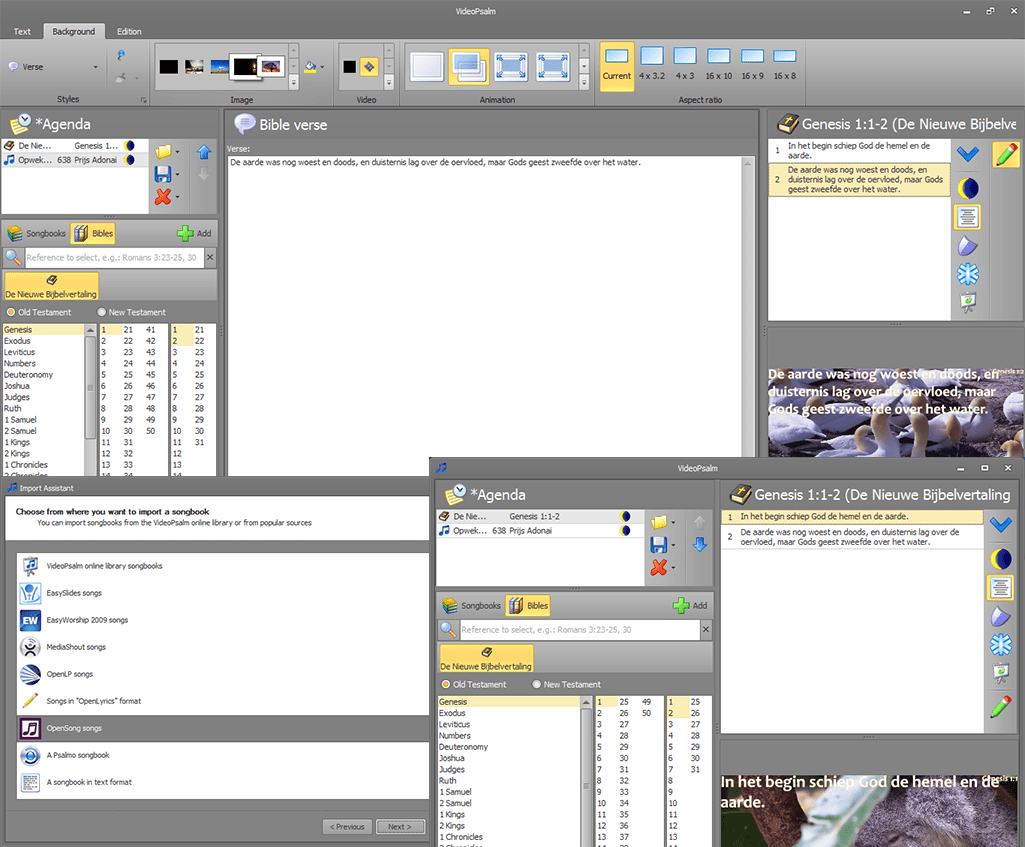1025x847 pixels.
Task: Toggle black screen moon in second window verse panel
Action: (x=1001, y=559)
